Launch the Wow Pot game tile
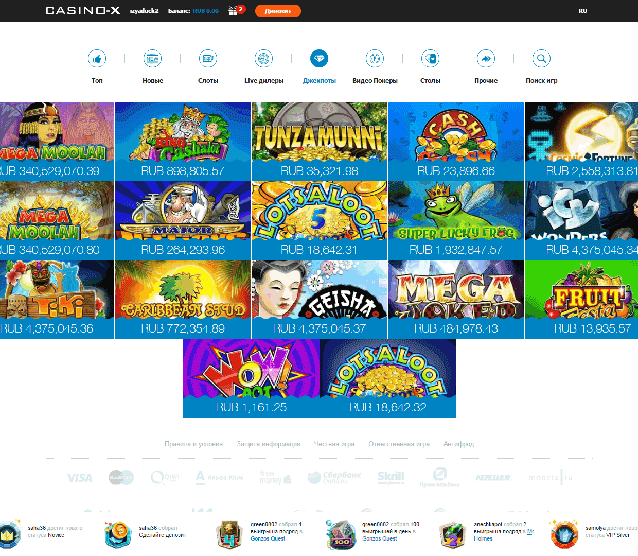The image size is (638, 556). (x=251, y=369)
